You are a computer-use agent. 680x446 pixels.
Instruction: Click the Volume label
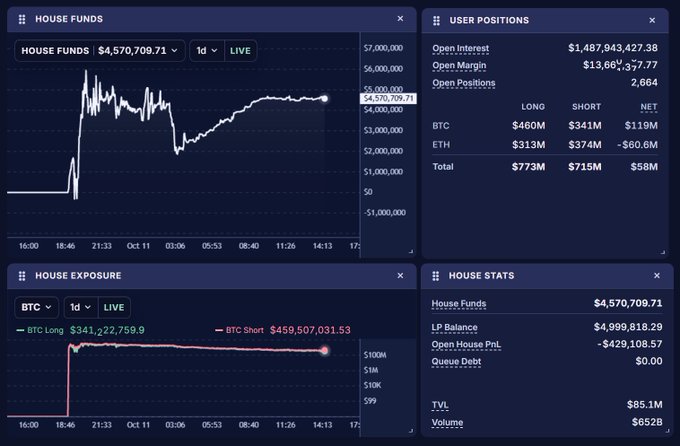click(x=447, y=423)
